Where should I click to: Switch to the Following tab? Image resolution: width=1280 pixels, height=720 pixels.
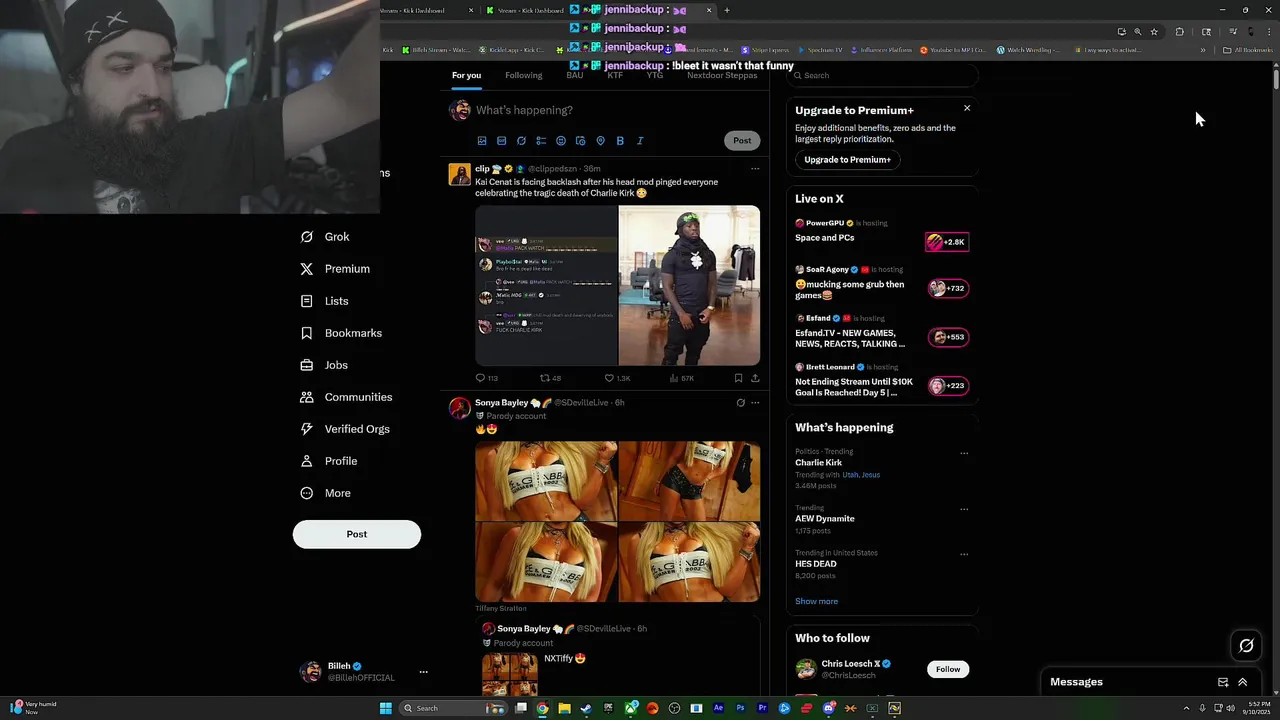(523, 76)
